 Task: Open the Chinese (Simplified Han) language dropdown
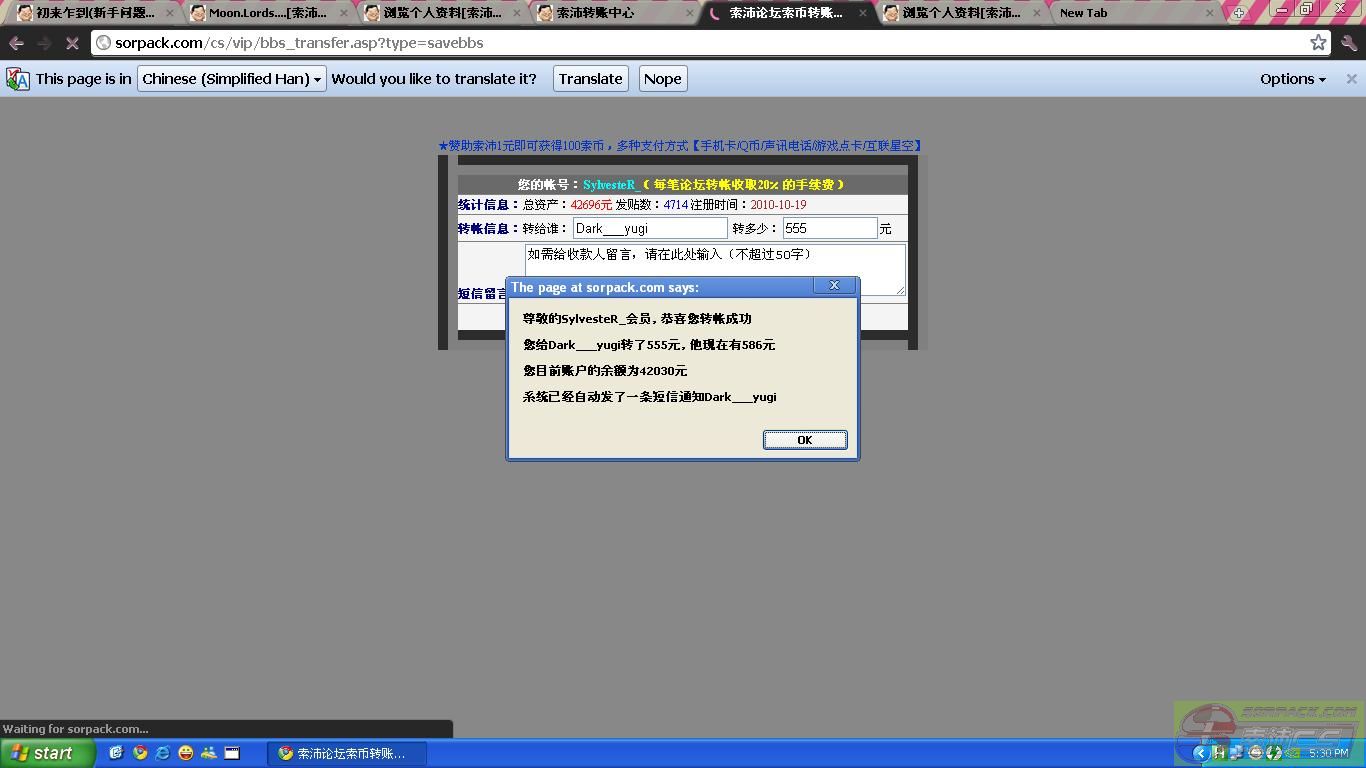click(231, 79)
